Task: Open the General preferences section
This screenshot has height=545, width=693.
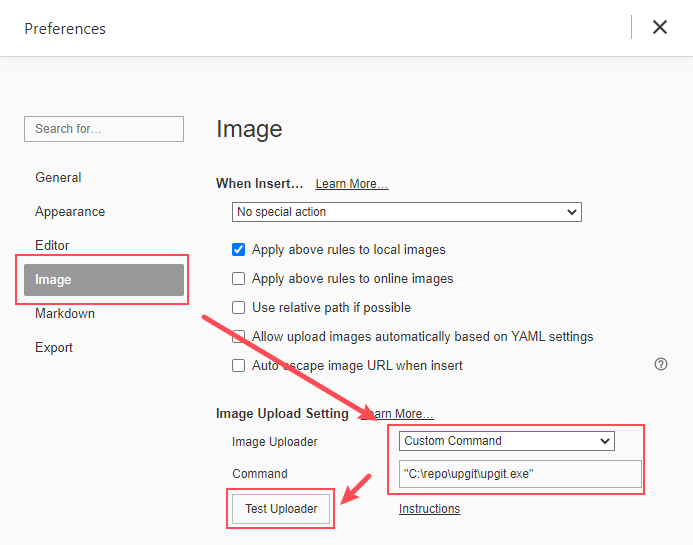Action: click(x=58, y=178)
